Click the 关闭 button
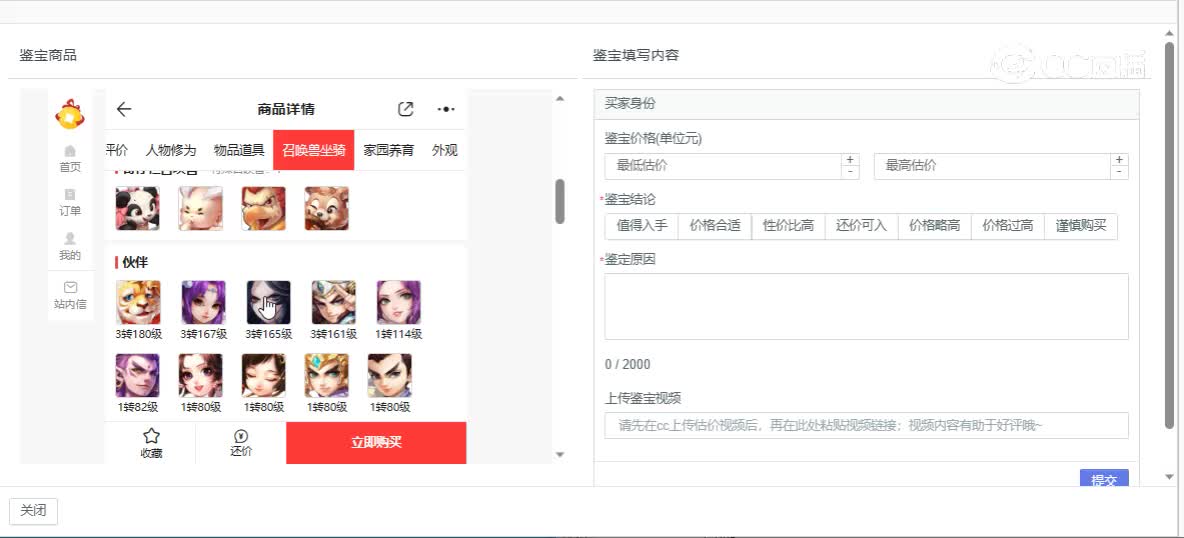1184x538 pixels. [33, 511]
